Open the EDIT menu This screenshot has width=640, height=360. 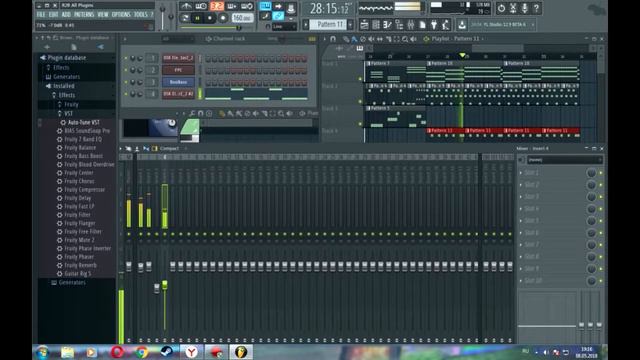pyautogui.click(x=53, y=15)
